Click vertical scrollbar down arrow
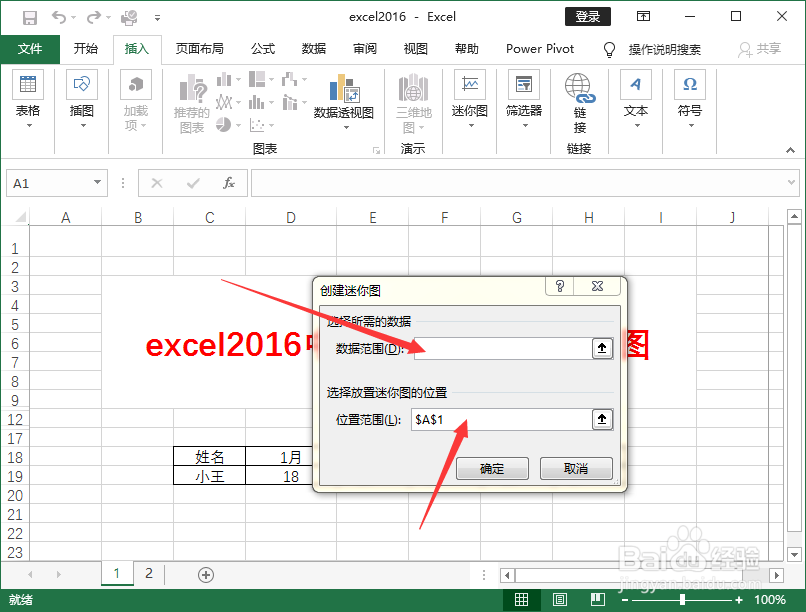 (795, 554)
